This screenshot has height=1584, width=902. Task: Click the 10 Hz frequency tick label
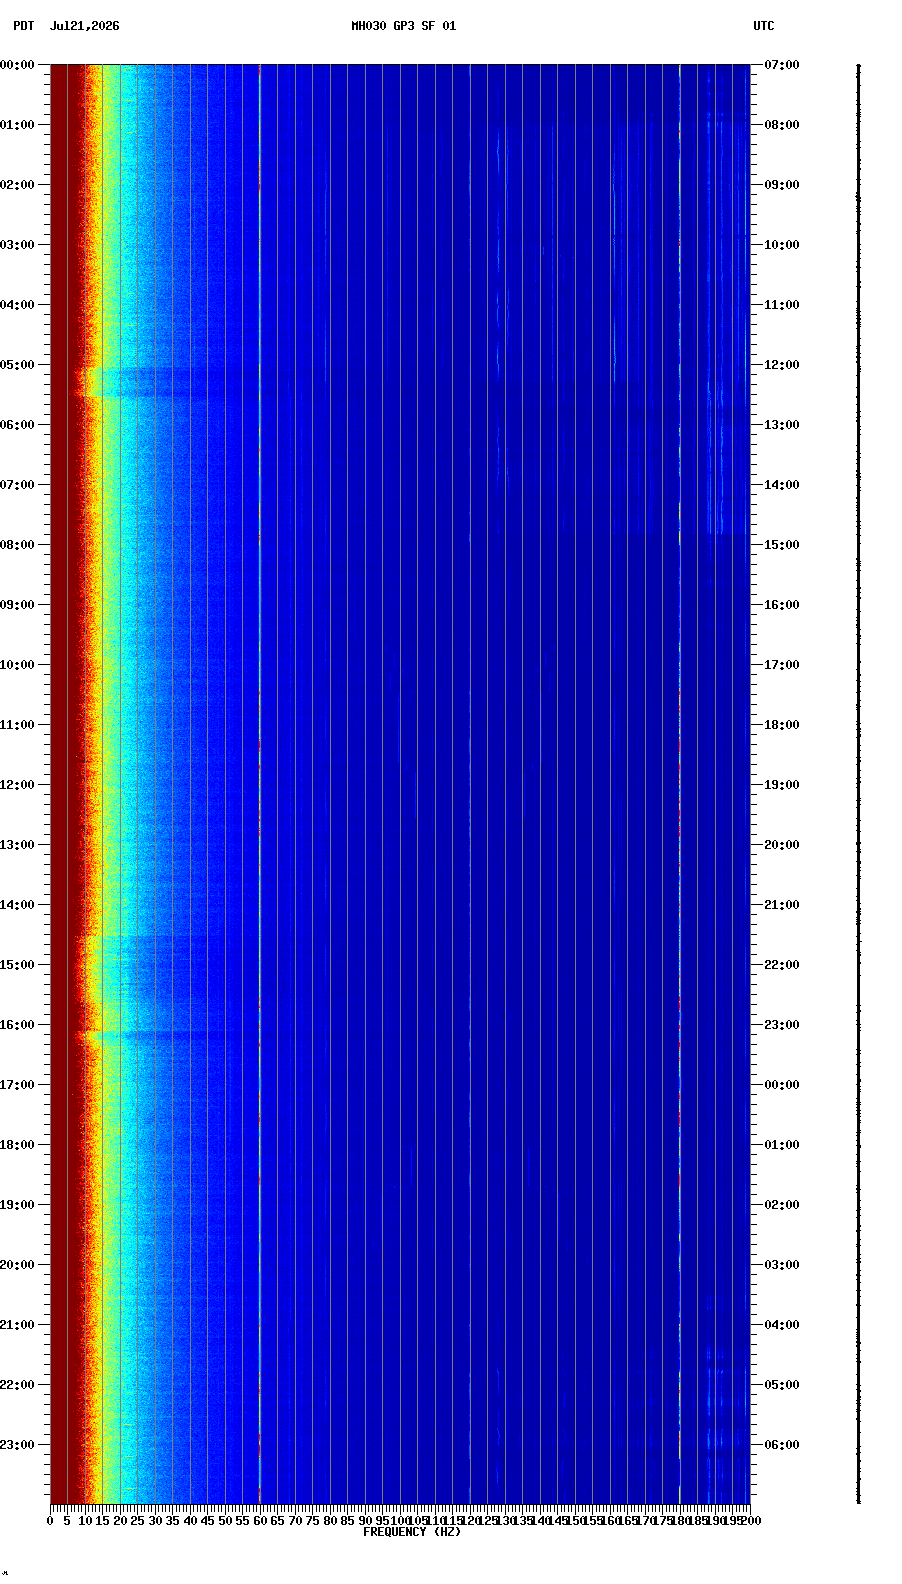[85, 1521]
